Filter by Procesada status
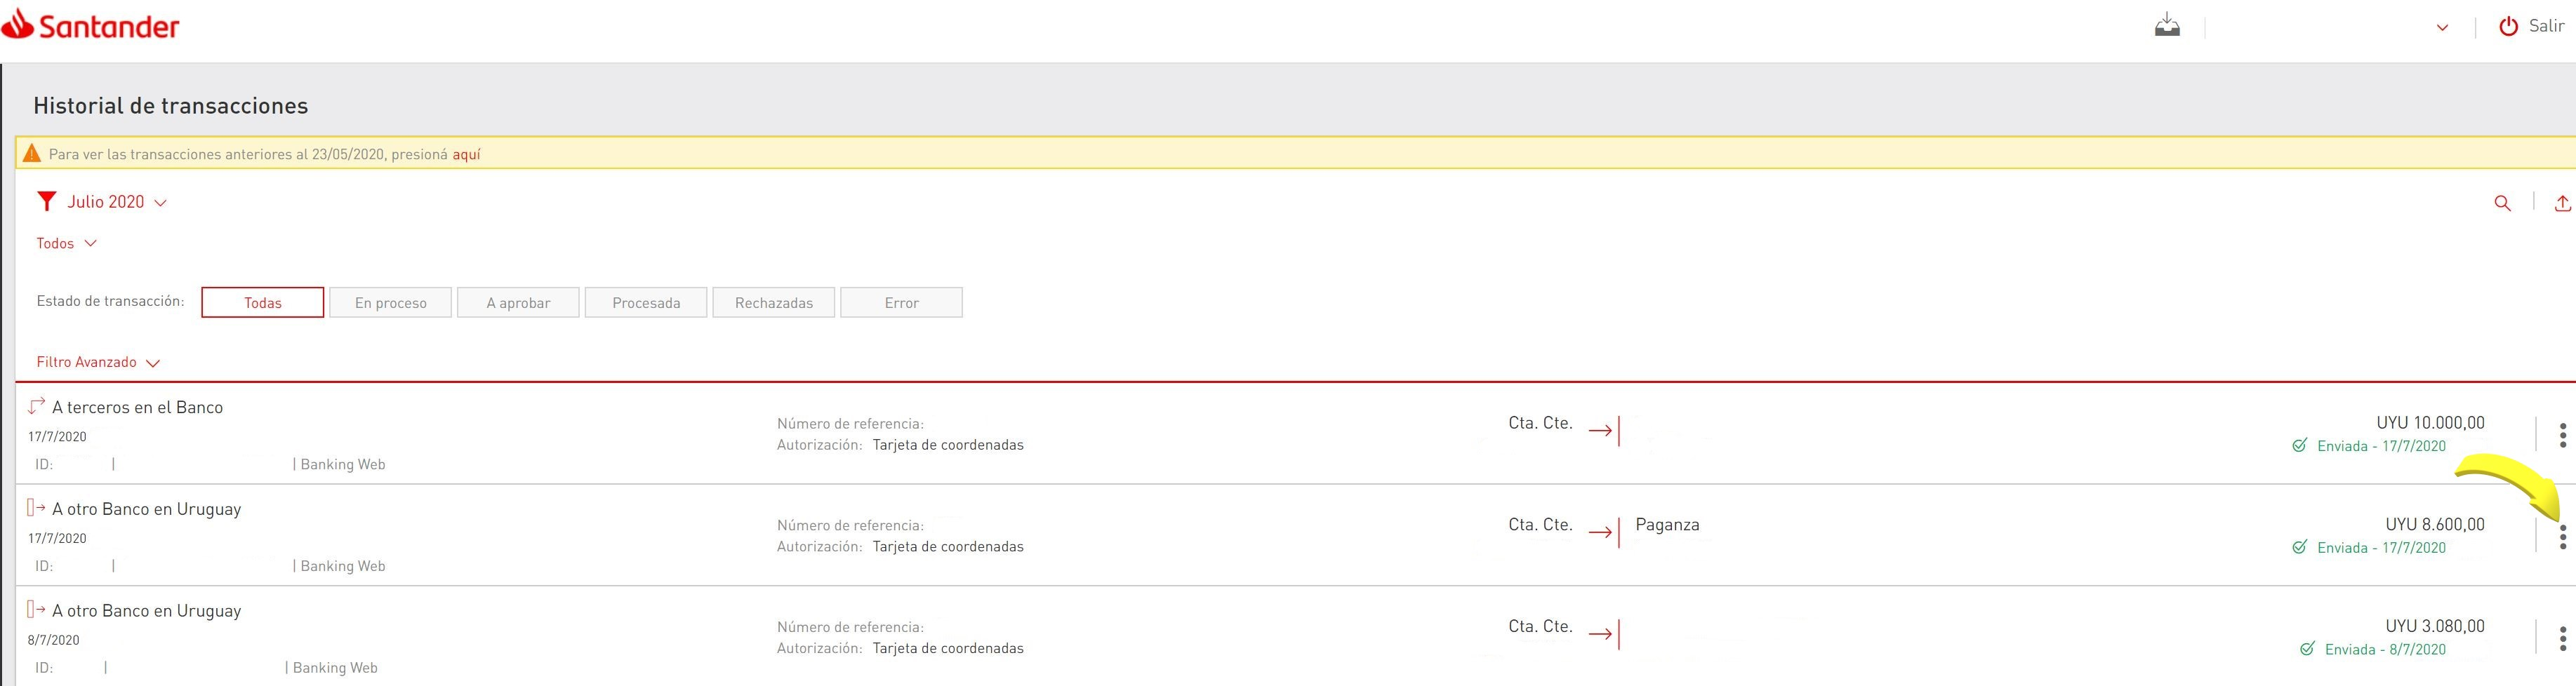The height and width of the screenshot is (686, 2576). click(x=646, y=303)
